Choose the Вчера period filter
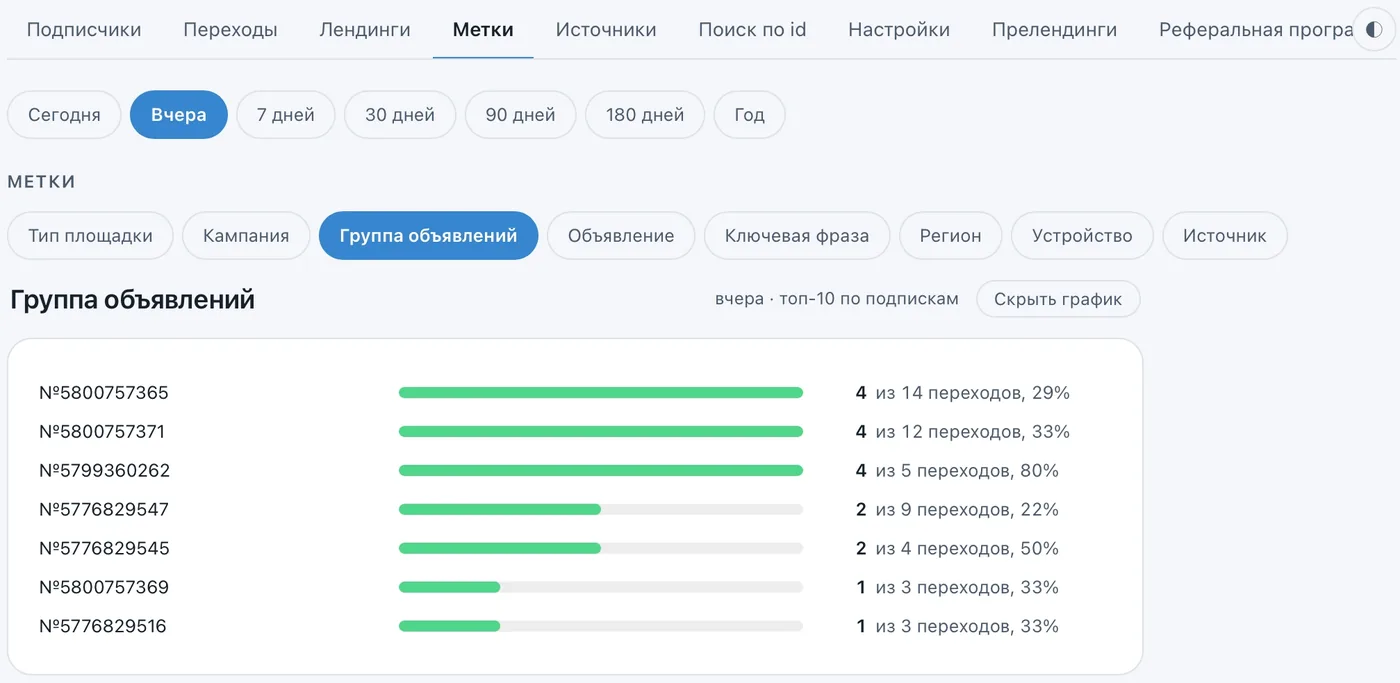The image size is (1400, 683). [x=179, y=115]
